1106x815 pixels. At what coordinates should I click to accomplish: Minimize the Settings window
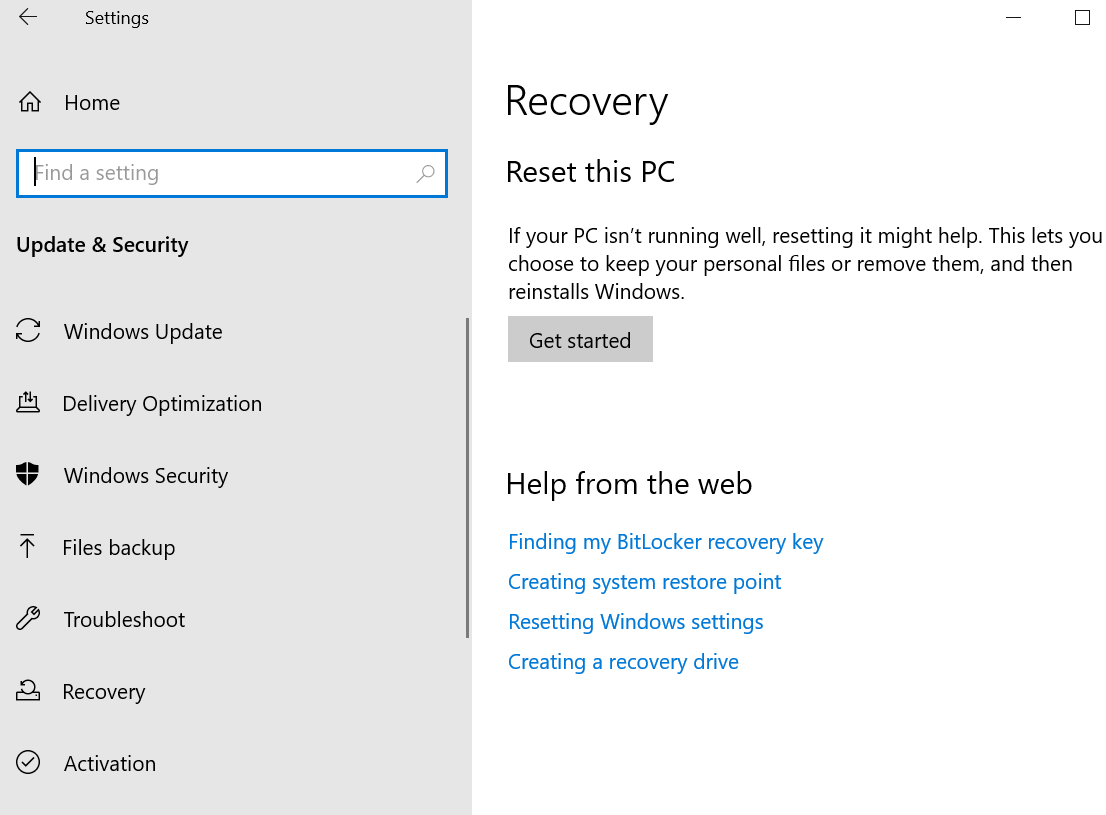point(1014,18)
